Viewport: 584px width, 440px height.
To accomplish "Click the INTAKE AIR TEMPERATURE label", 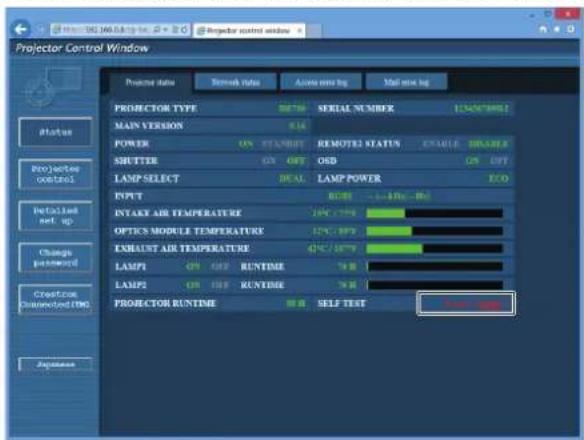I will click(x=178, y=213).
